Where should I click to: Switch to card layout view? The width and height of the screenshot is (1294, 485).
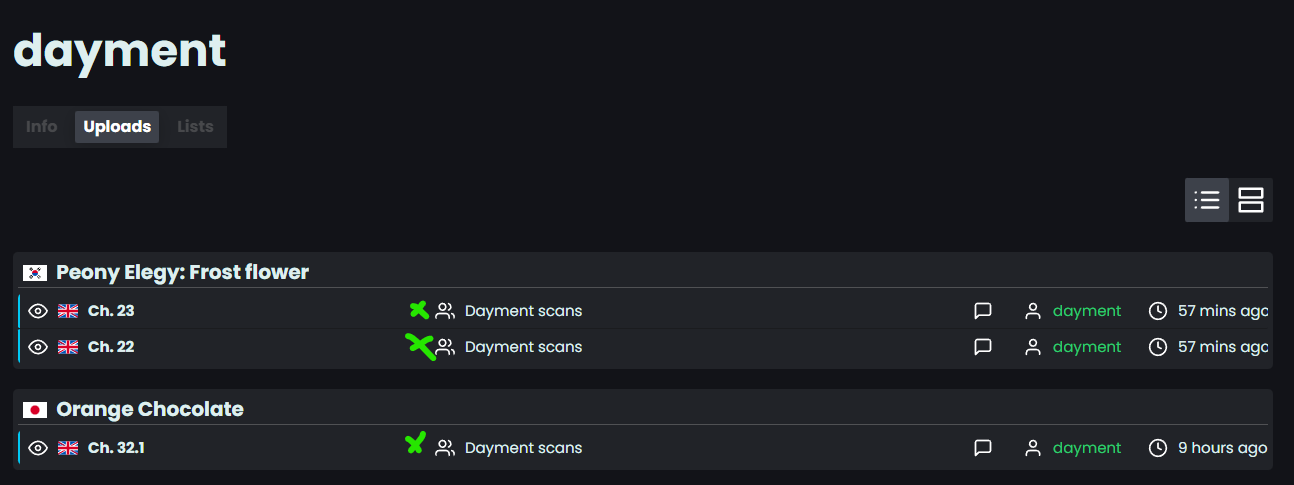pyautogui.click(x=1251, y=200)
